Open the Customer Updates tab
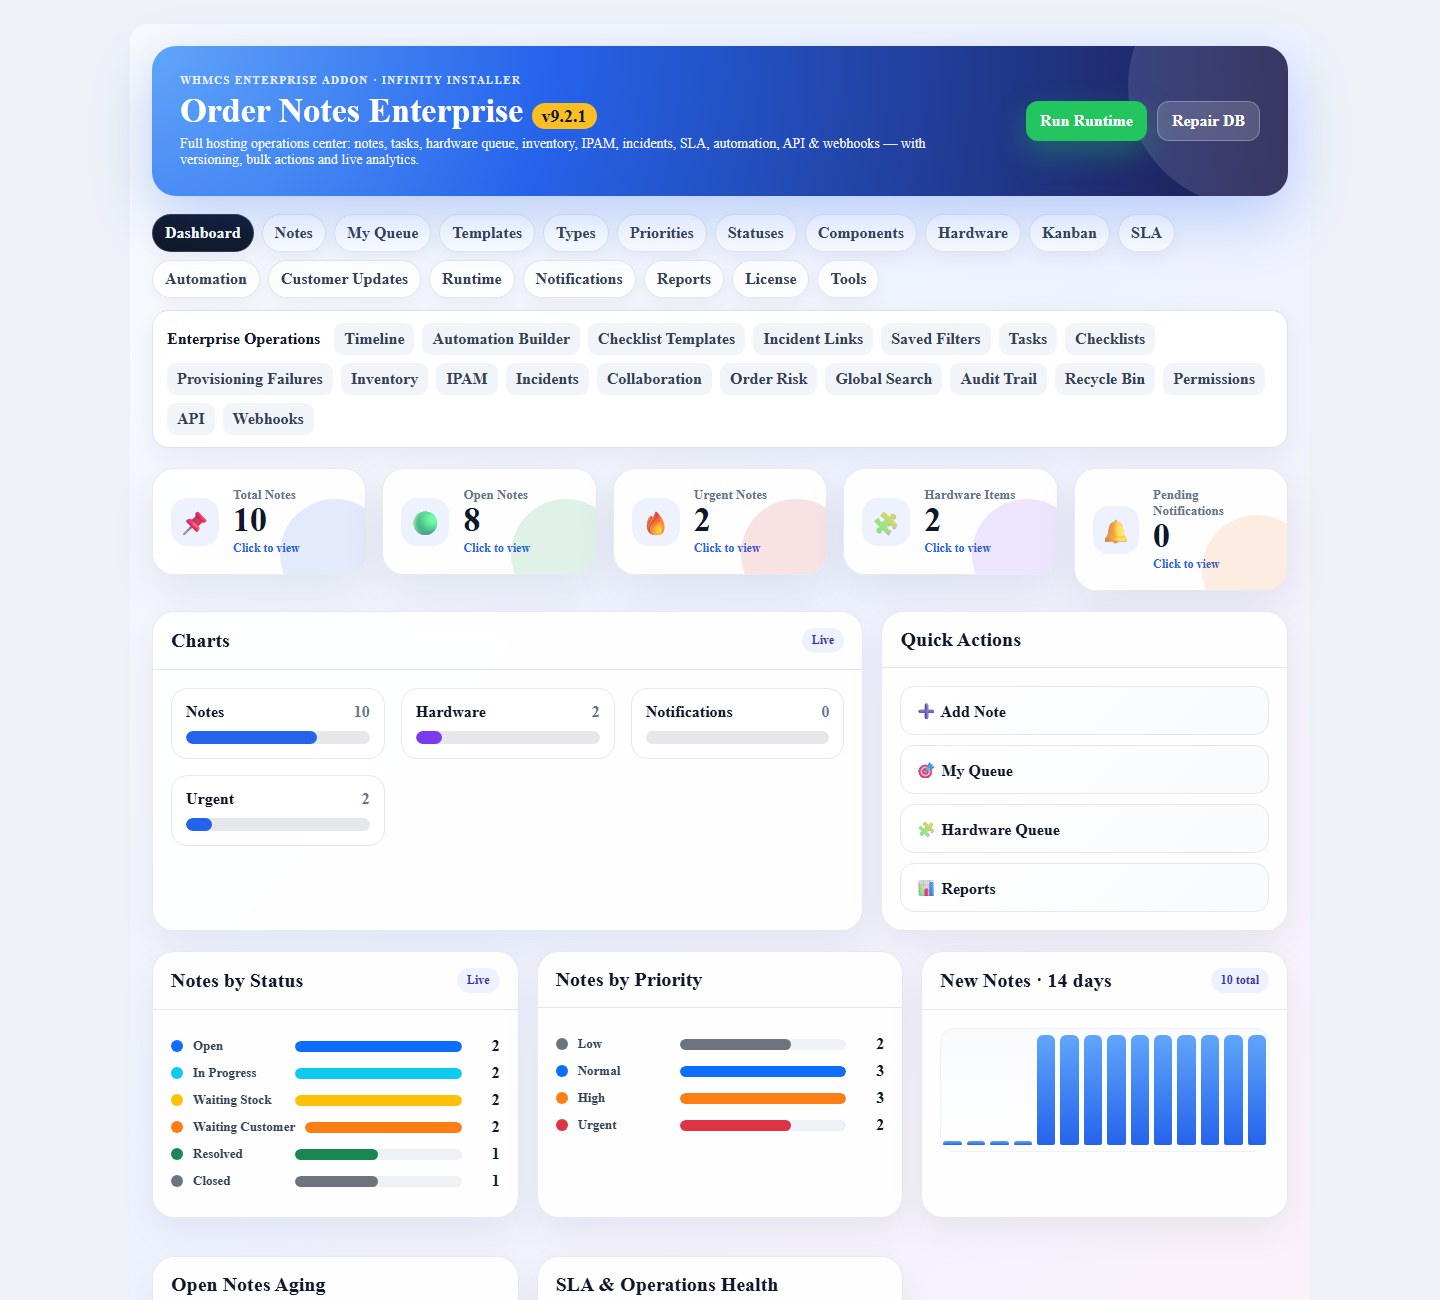The height and width of the screenshot is (1300, 1440). 344,279
